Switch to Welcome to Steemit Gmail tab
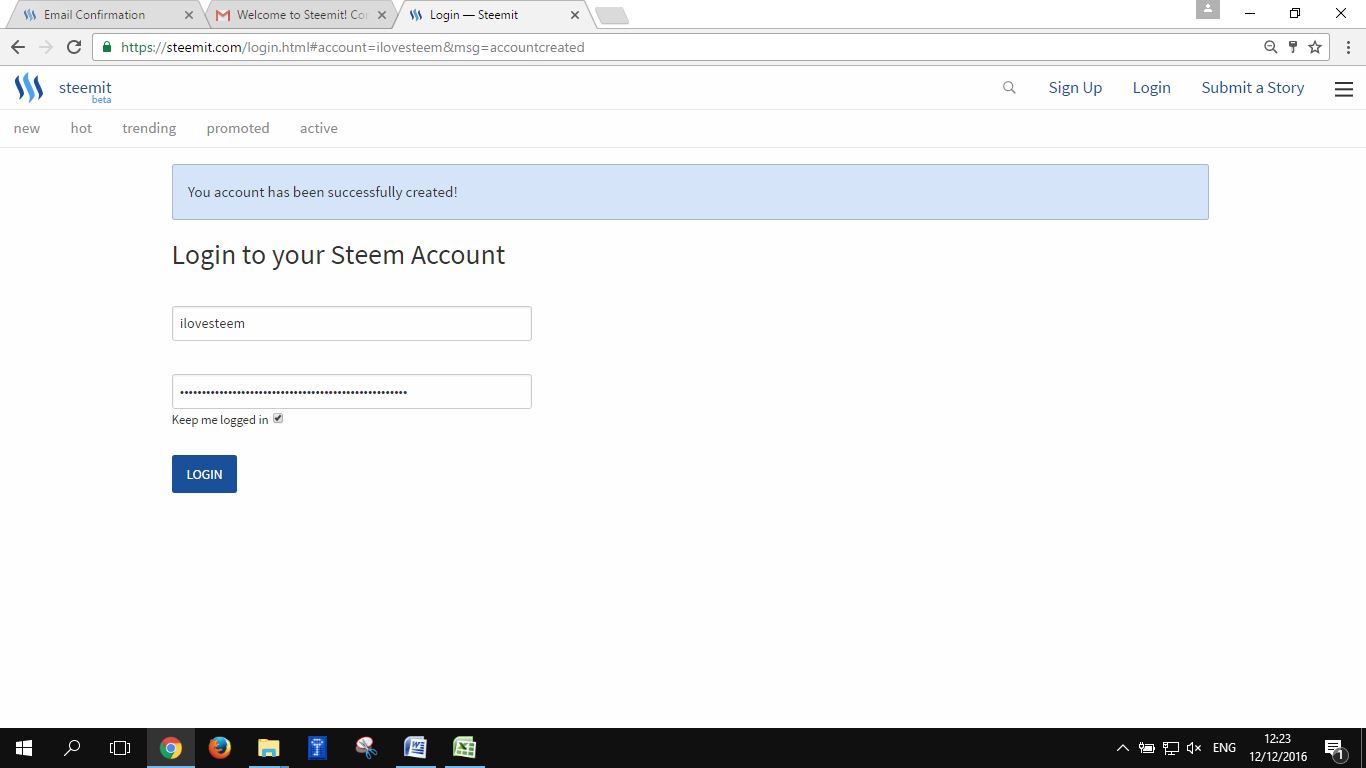 click(300, 15)
